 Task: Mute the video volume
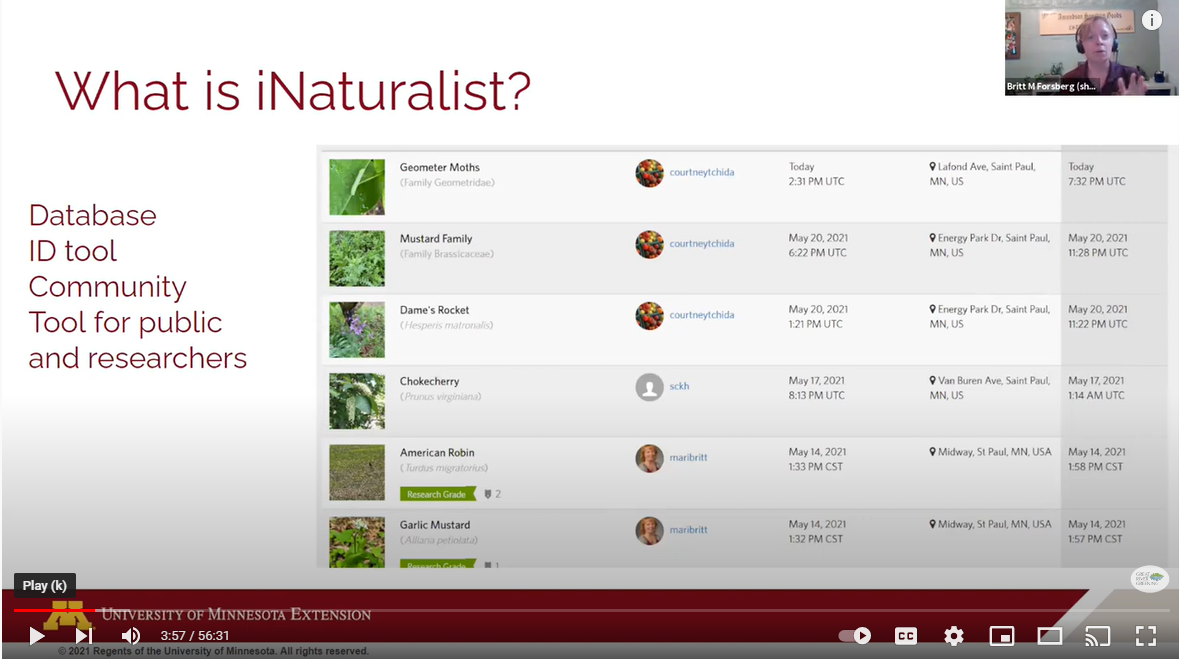click(x=131, y=636)
